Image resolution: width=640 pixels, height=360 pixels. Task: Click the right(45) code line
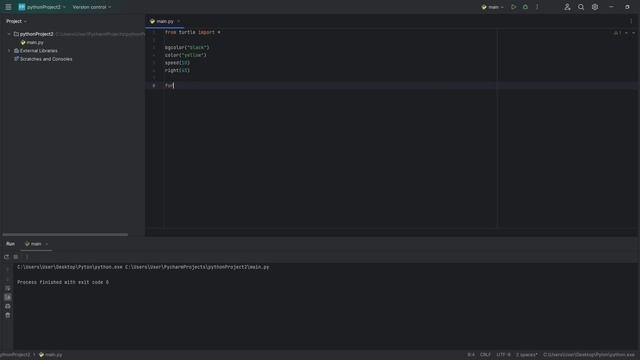[x=177, y=71]
